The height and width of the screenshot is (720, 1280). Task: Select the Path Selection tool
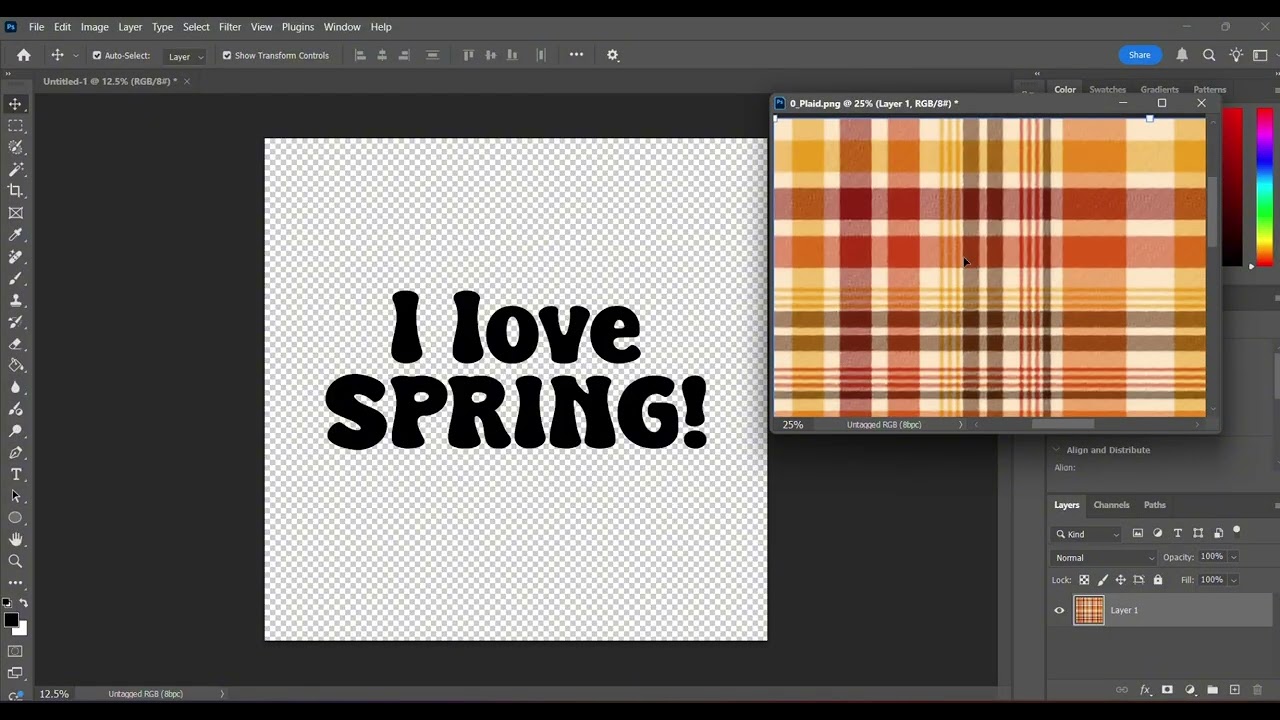click(x=15, y=496)
